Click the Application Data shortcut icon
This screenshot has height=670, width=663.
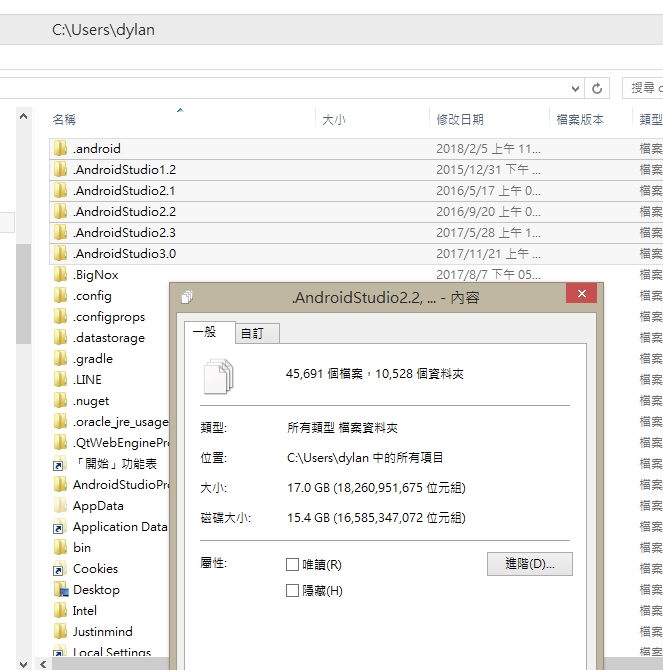tap(59, 526)
